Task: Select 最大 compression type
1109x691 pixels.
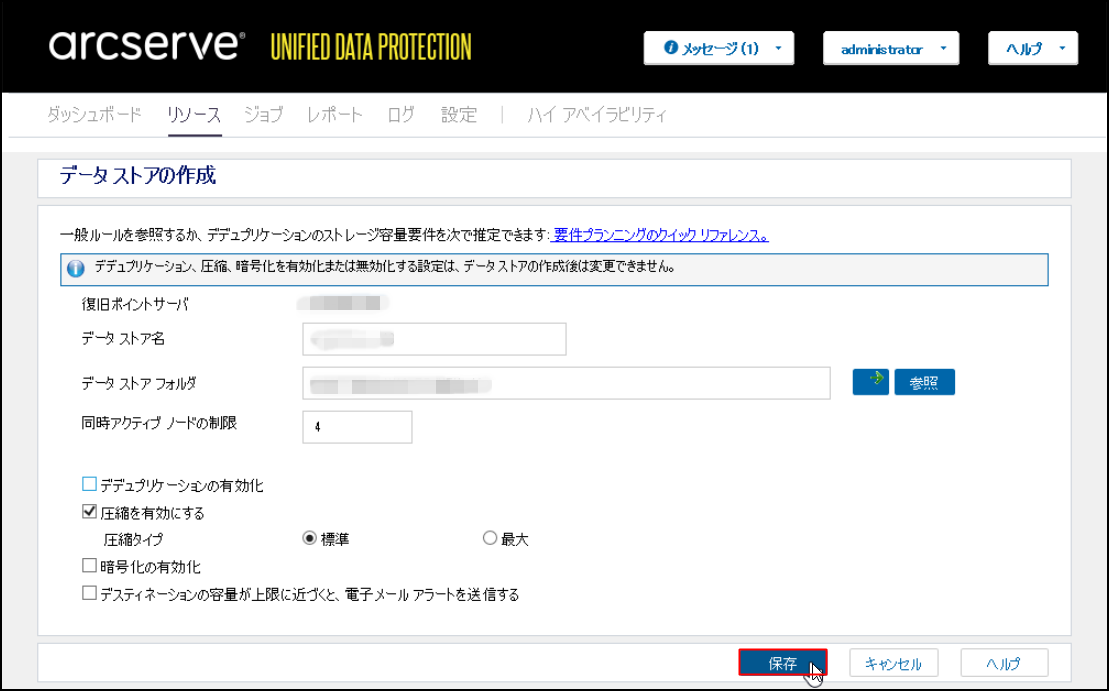Action: pos(490,539)
